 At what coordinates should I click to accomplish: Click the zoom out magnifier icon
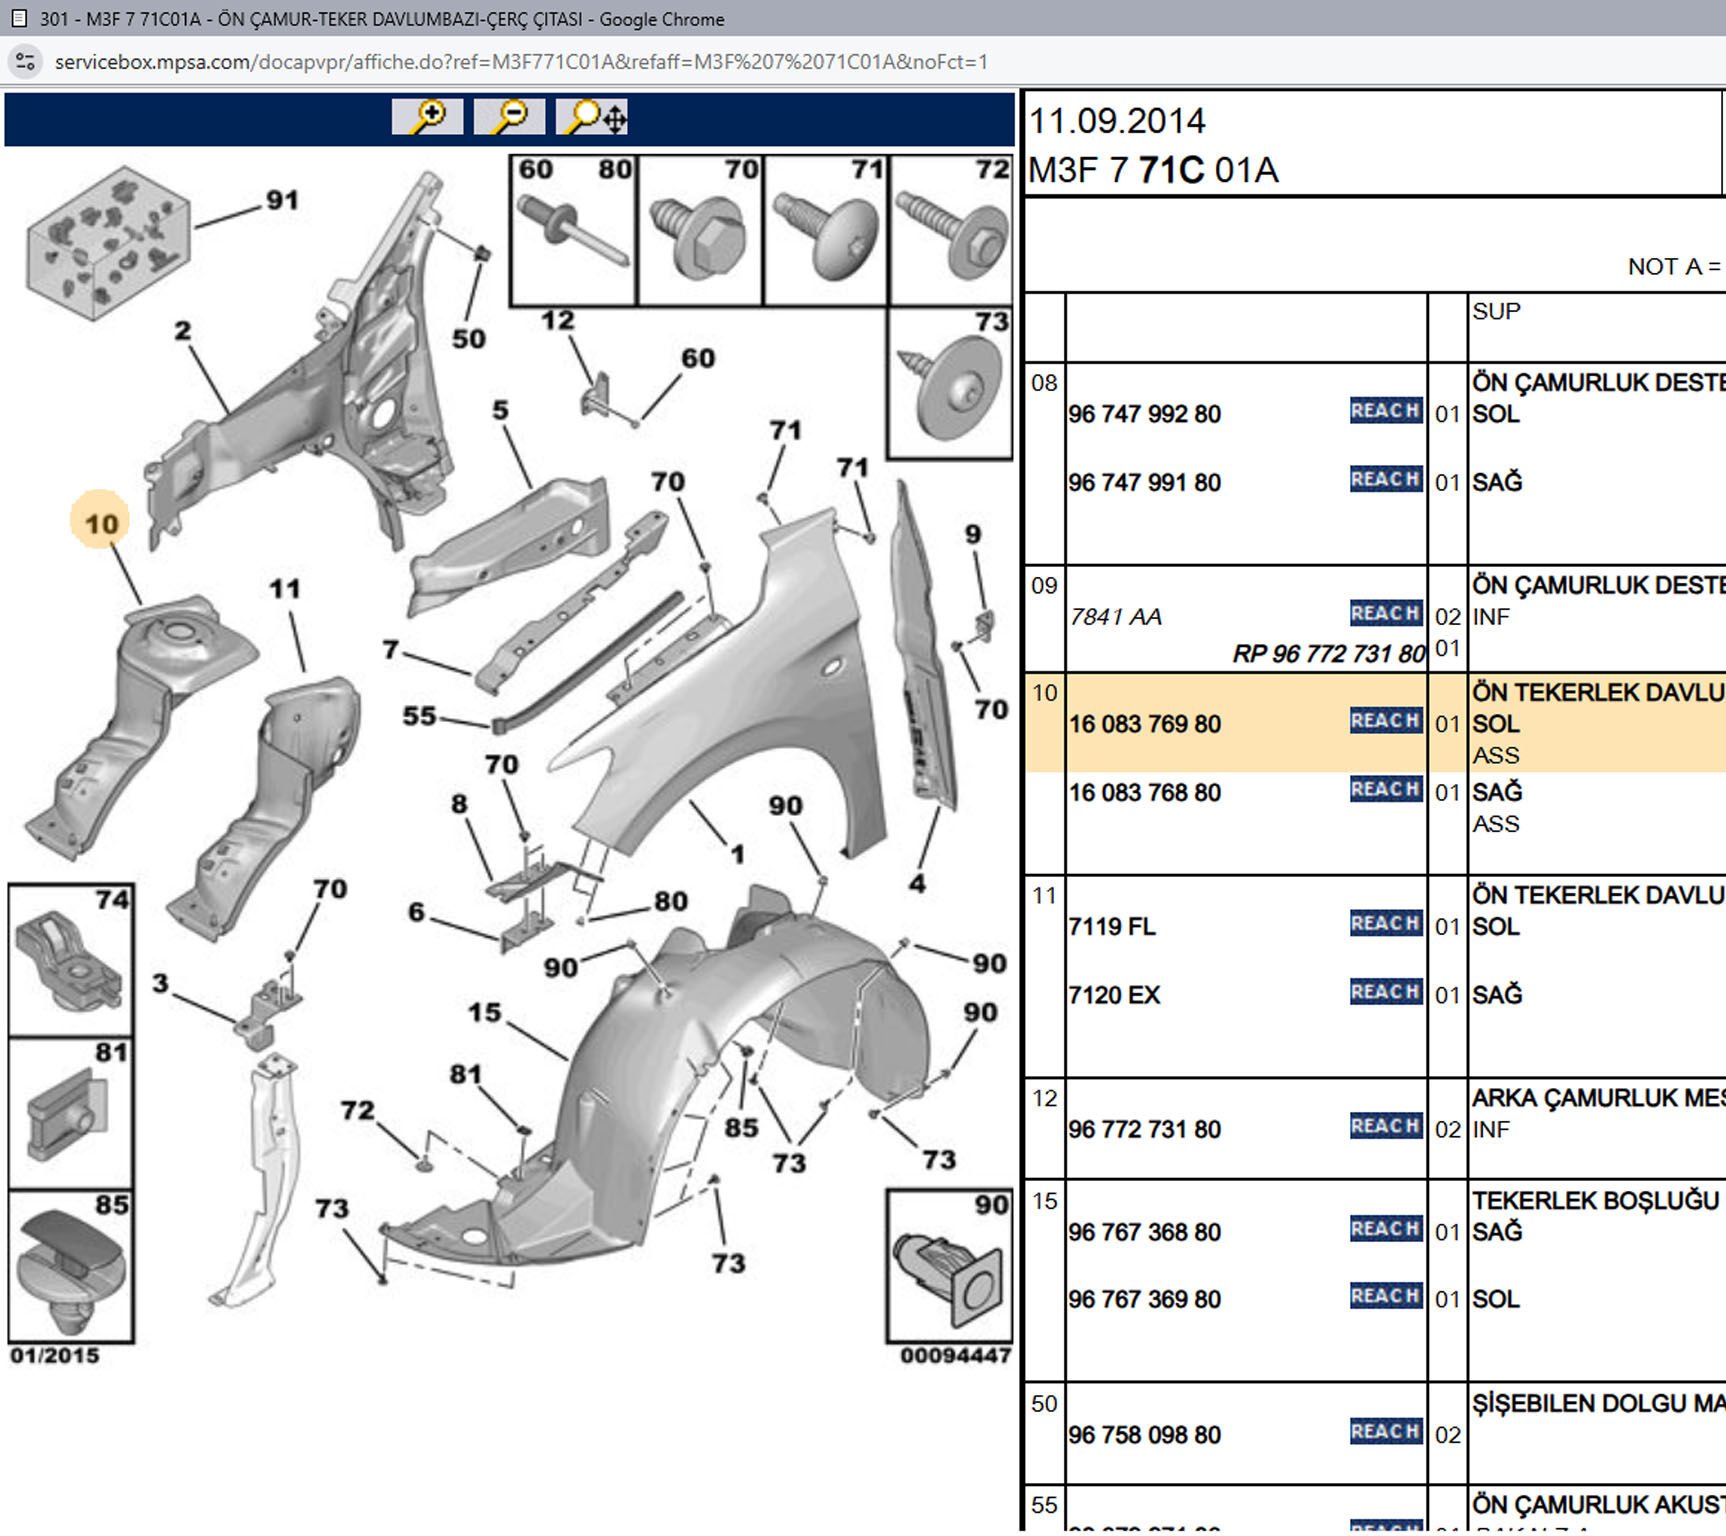(509, 117)
